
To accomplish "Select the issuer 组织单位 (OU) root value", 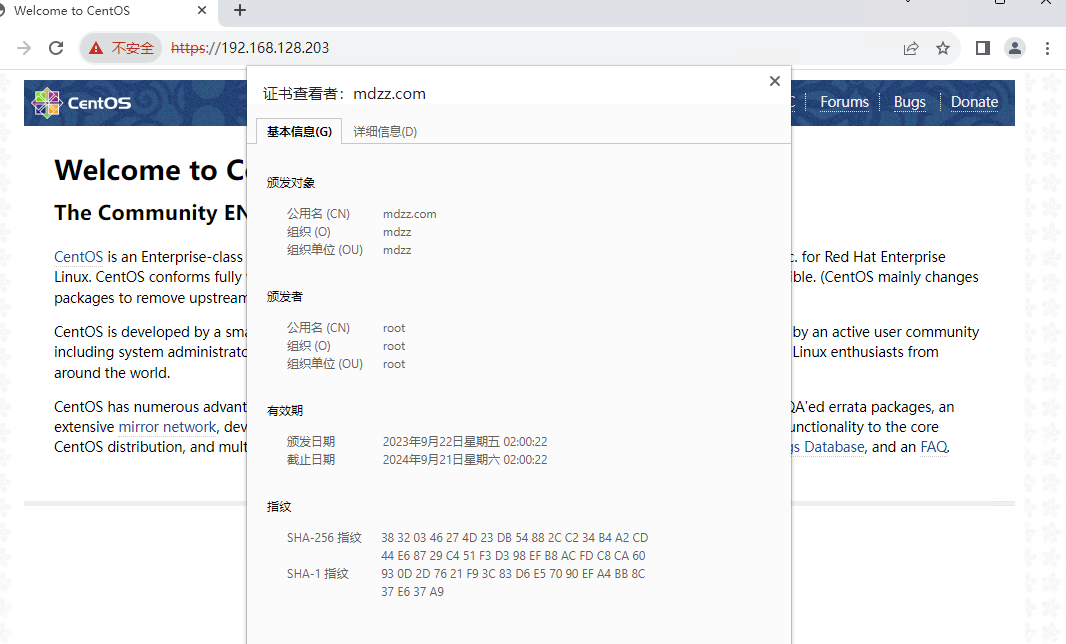I will 394,364.
